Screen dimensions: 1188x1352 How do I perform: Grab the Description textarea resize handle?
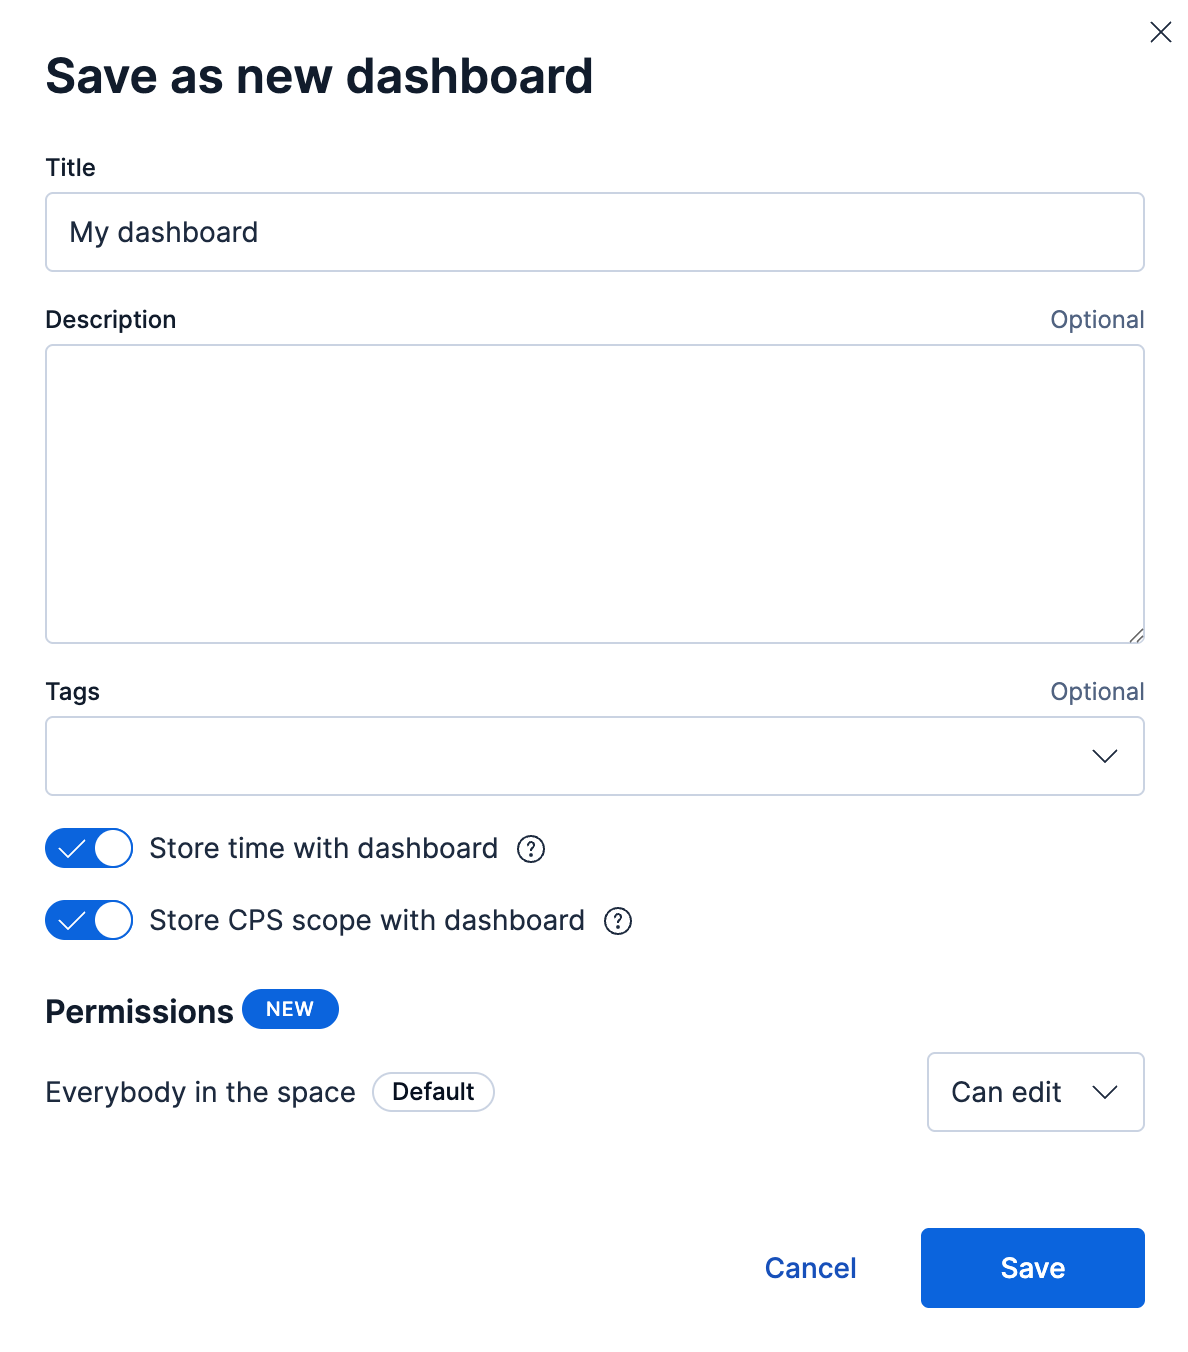(x=1136, y=635)
